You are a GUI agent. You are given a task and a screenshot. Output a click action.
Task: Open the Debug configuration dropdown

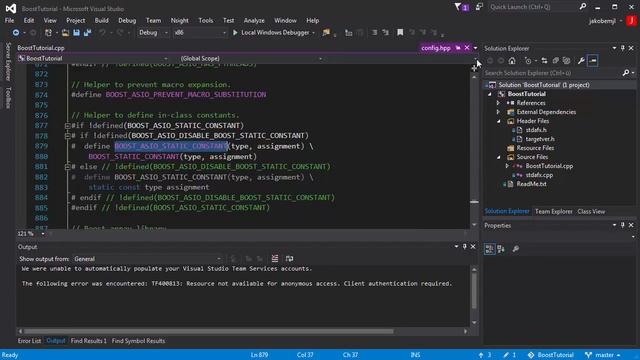coord(153,33)
